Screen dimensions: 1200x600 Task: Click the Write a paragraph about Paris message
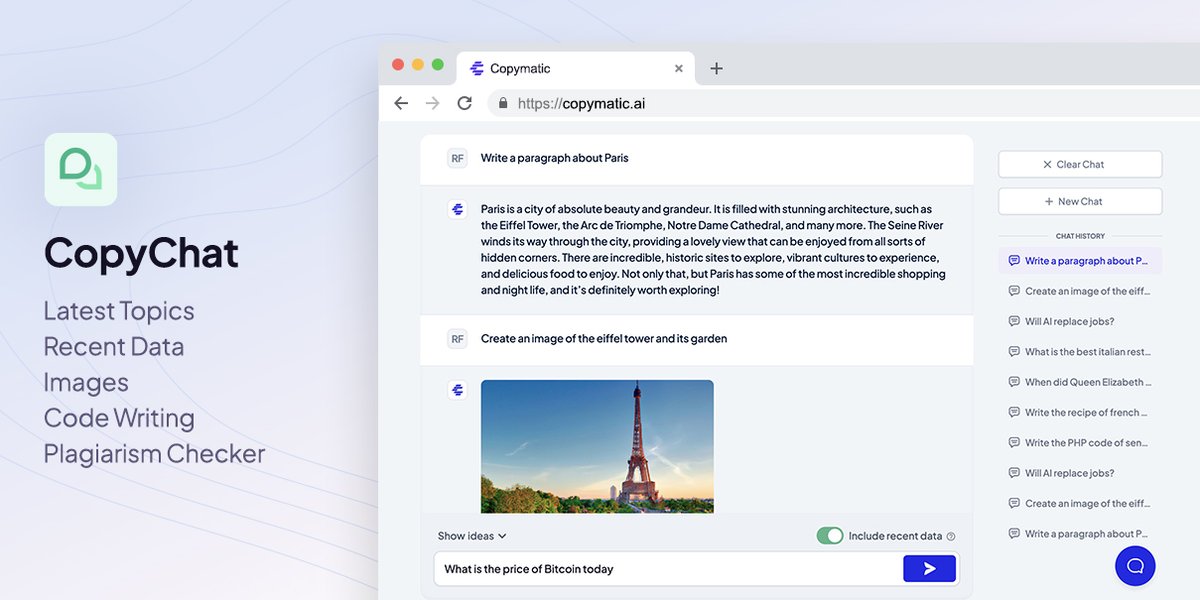click(x=554, y=158)
